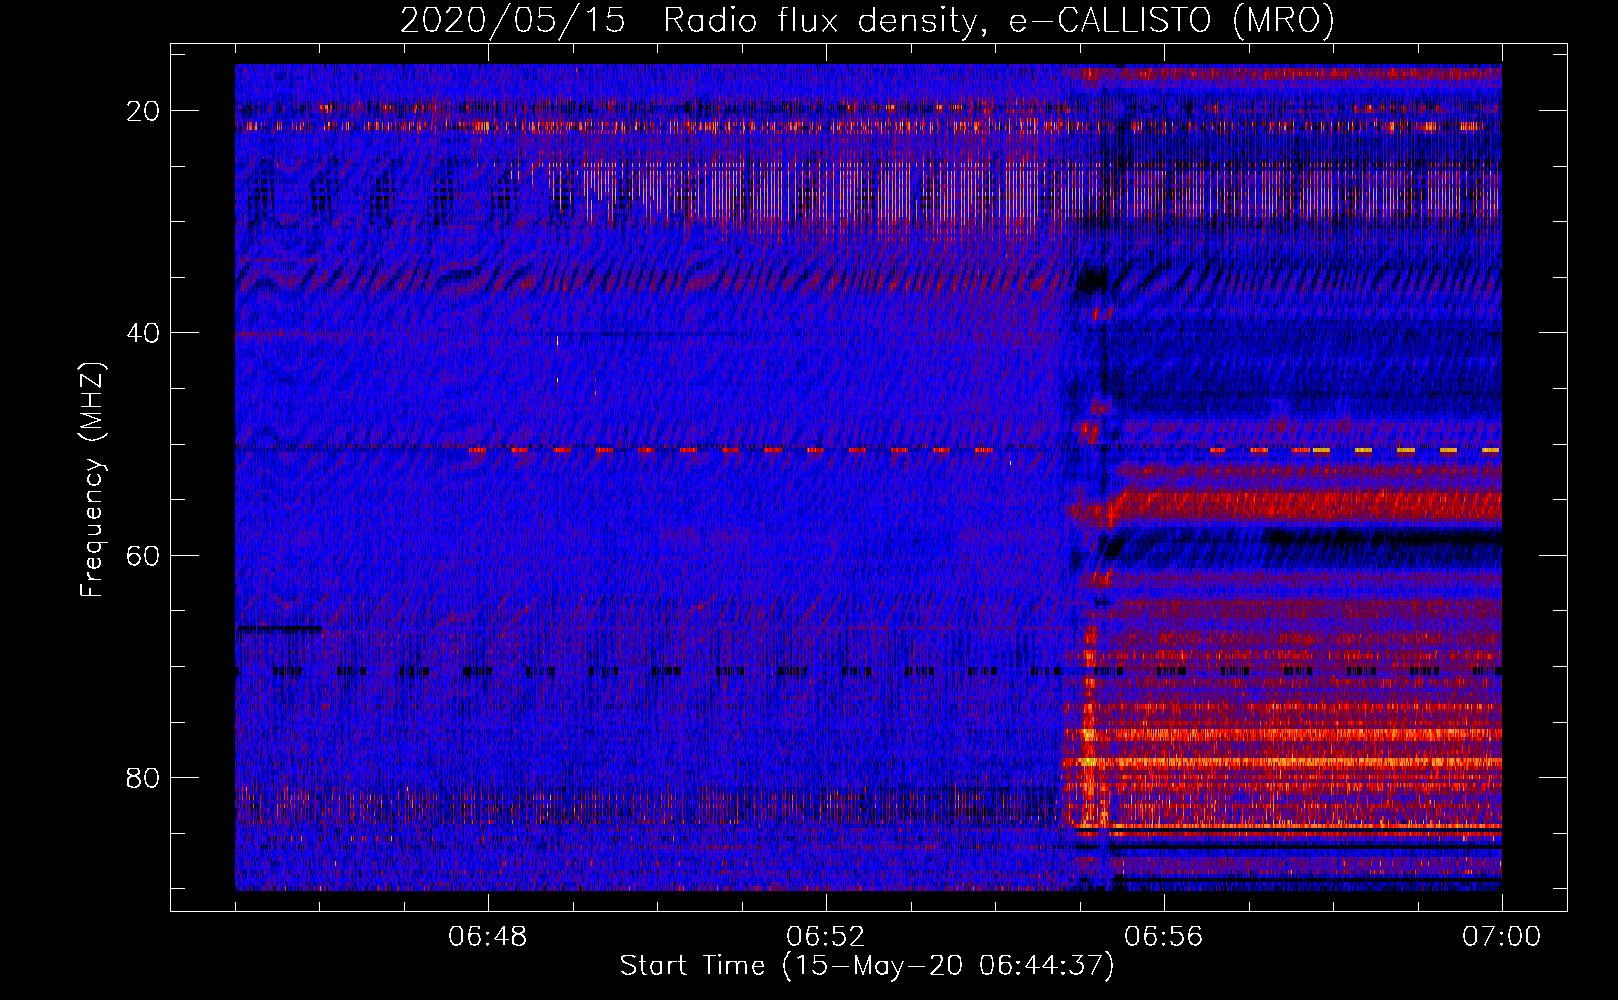Click the '80' frequency tick label

(144, 777)
